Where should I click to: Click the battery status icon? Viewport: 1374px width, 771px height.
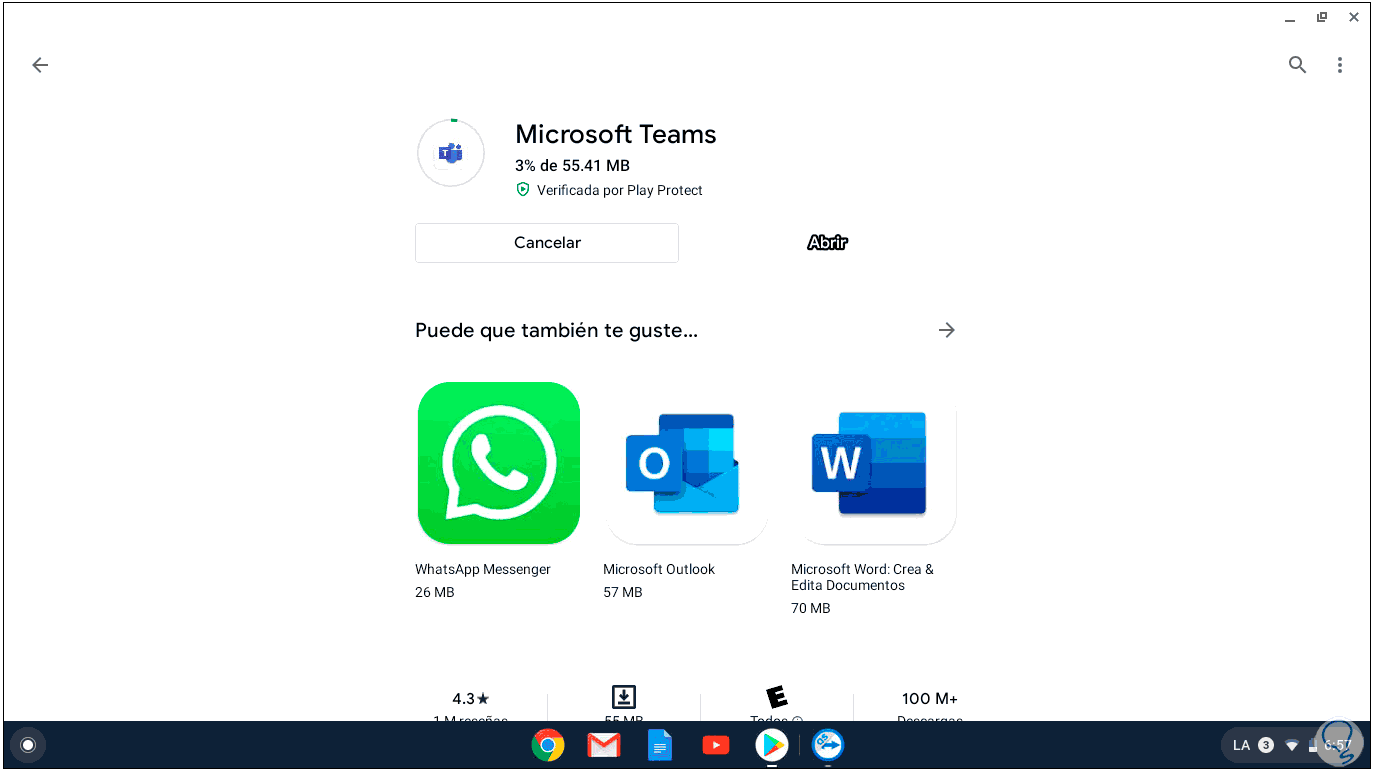tap(1313, 745)
